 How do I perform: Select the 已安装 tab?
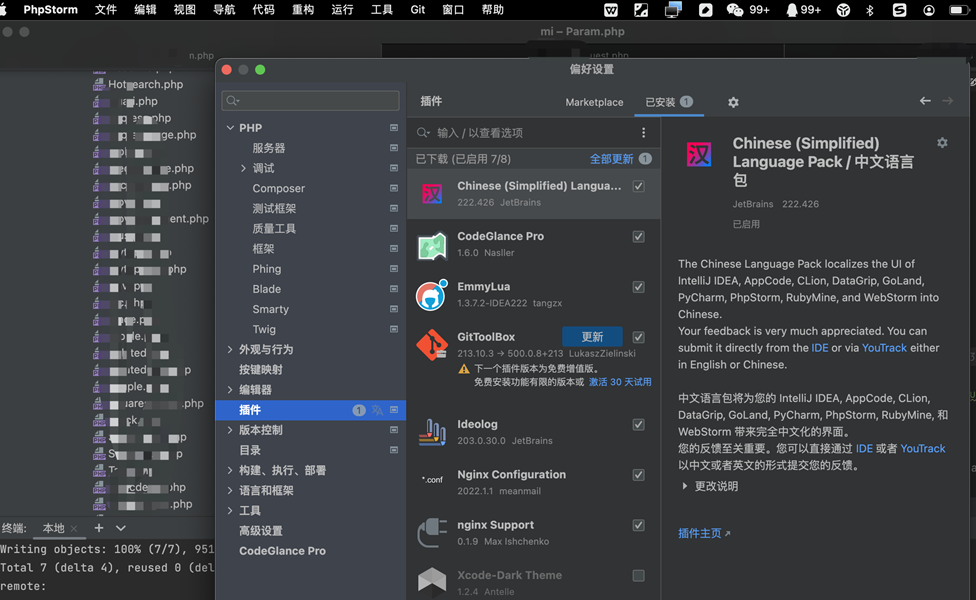pyautogui.click(x=669, y=102)
